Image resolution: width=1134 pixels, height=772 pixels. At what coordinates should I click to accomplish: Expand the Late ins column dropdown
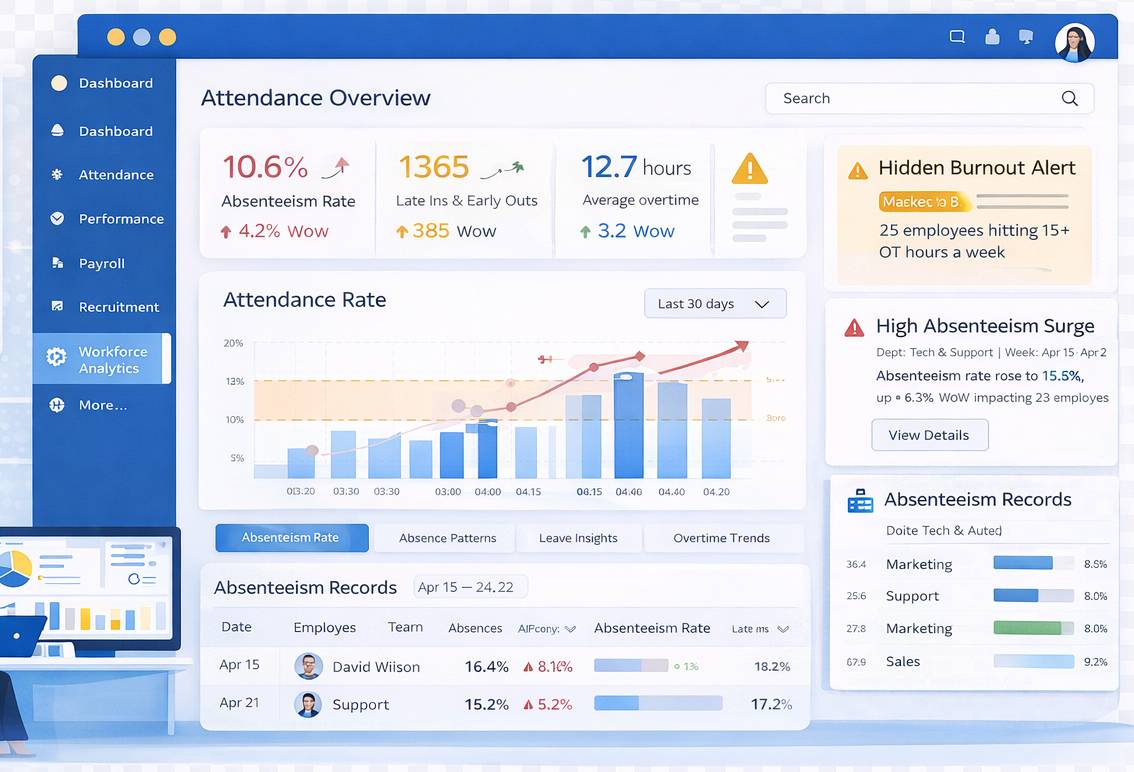[783, 629]
